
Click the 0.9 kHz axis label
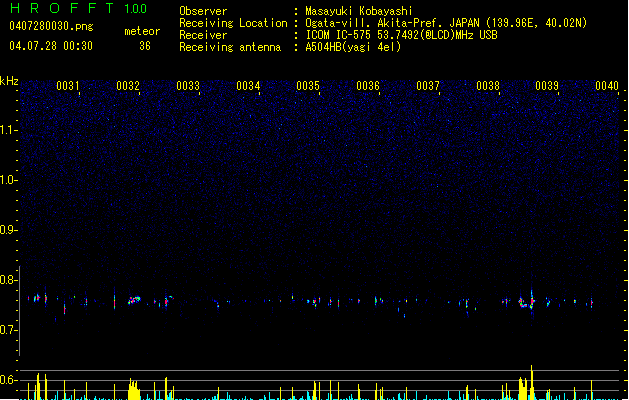click(x=9, y=230)
